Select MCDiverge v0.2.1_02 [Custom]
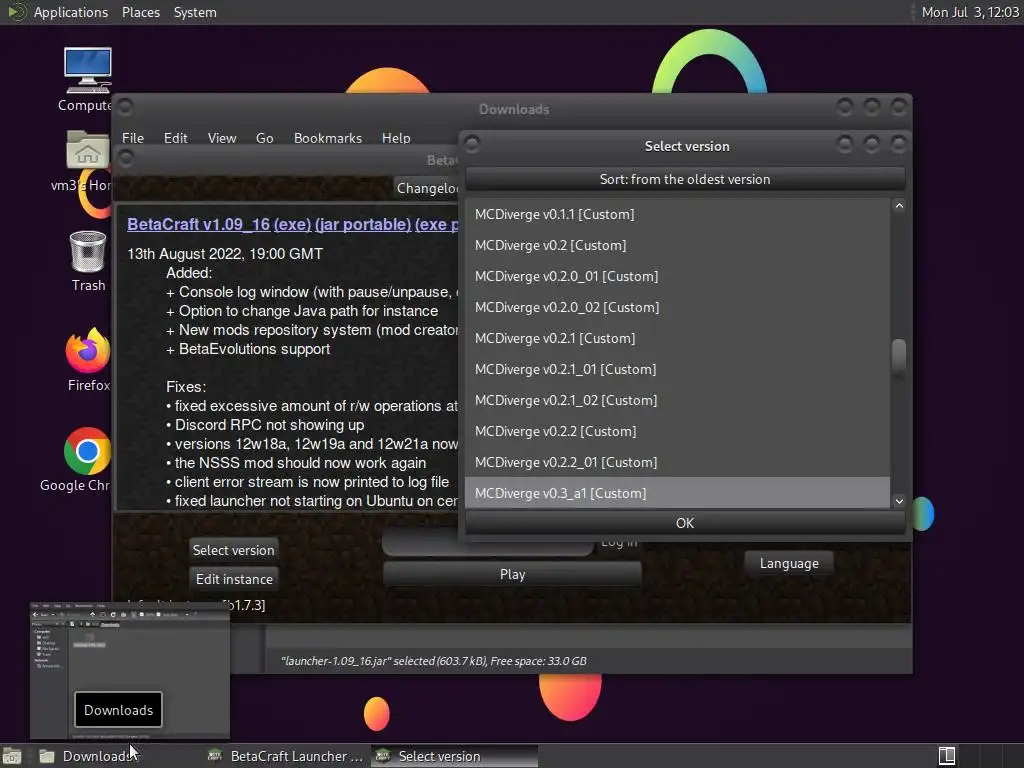 tap(677, 400)
